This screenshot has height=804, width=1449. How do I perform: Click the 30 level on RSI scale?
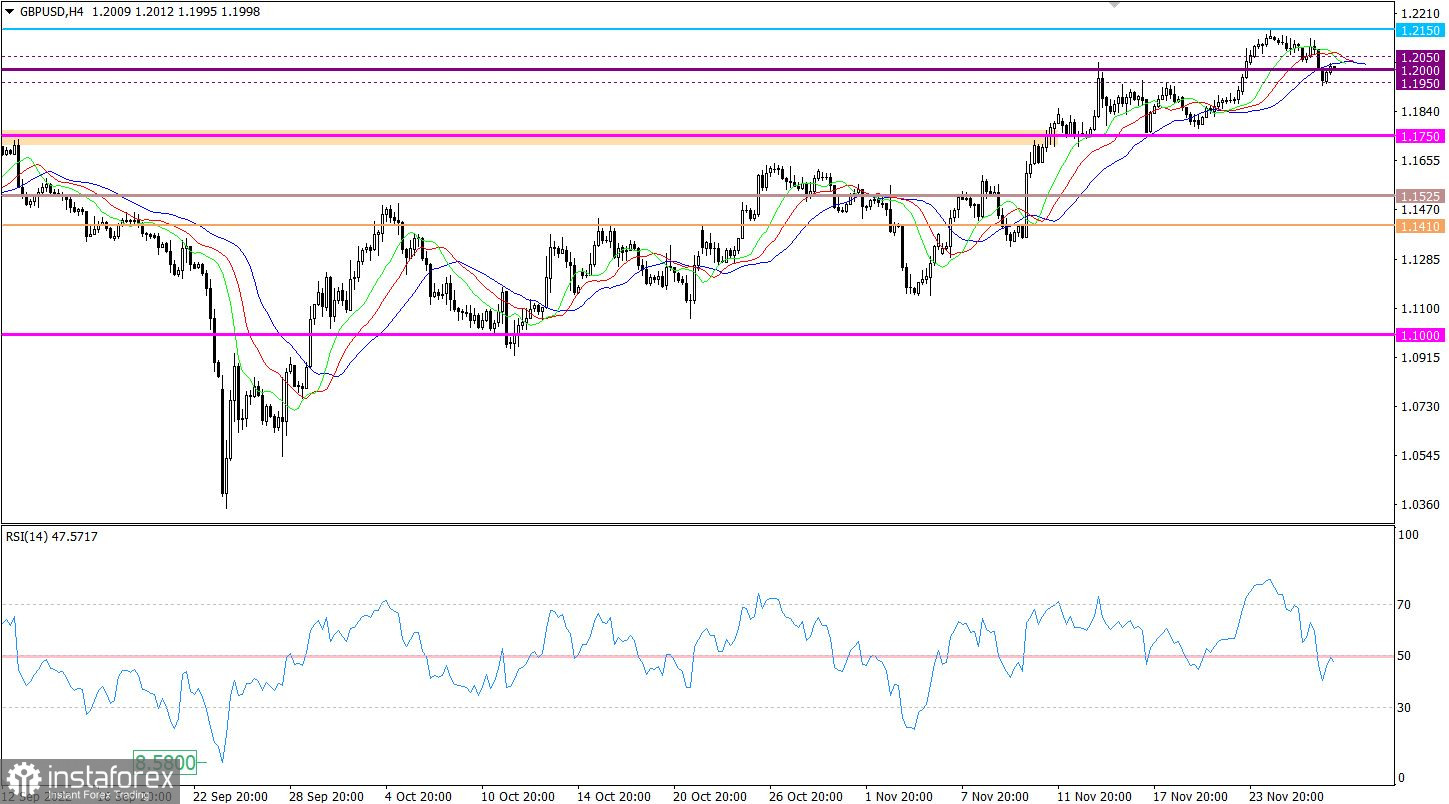tap(1406, 708)
